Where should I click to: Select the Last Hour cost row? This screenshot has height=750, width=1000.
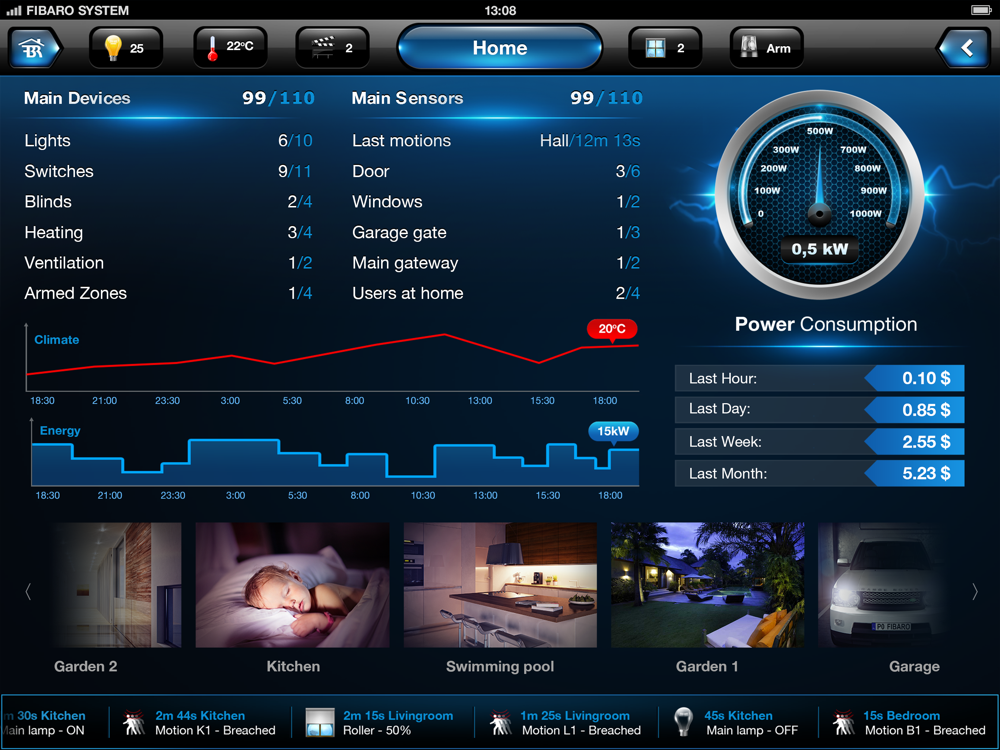coord(820,378)
